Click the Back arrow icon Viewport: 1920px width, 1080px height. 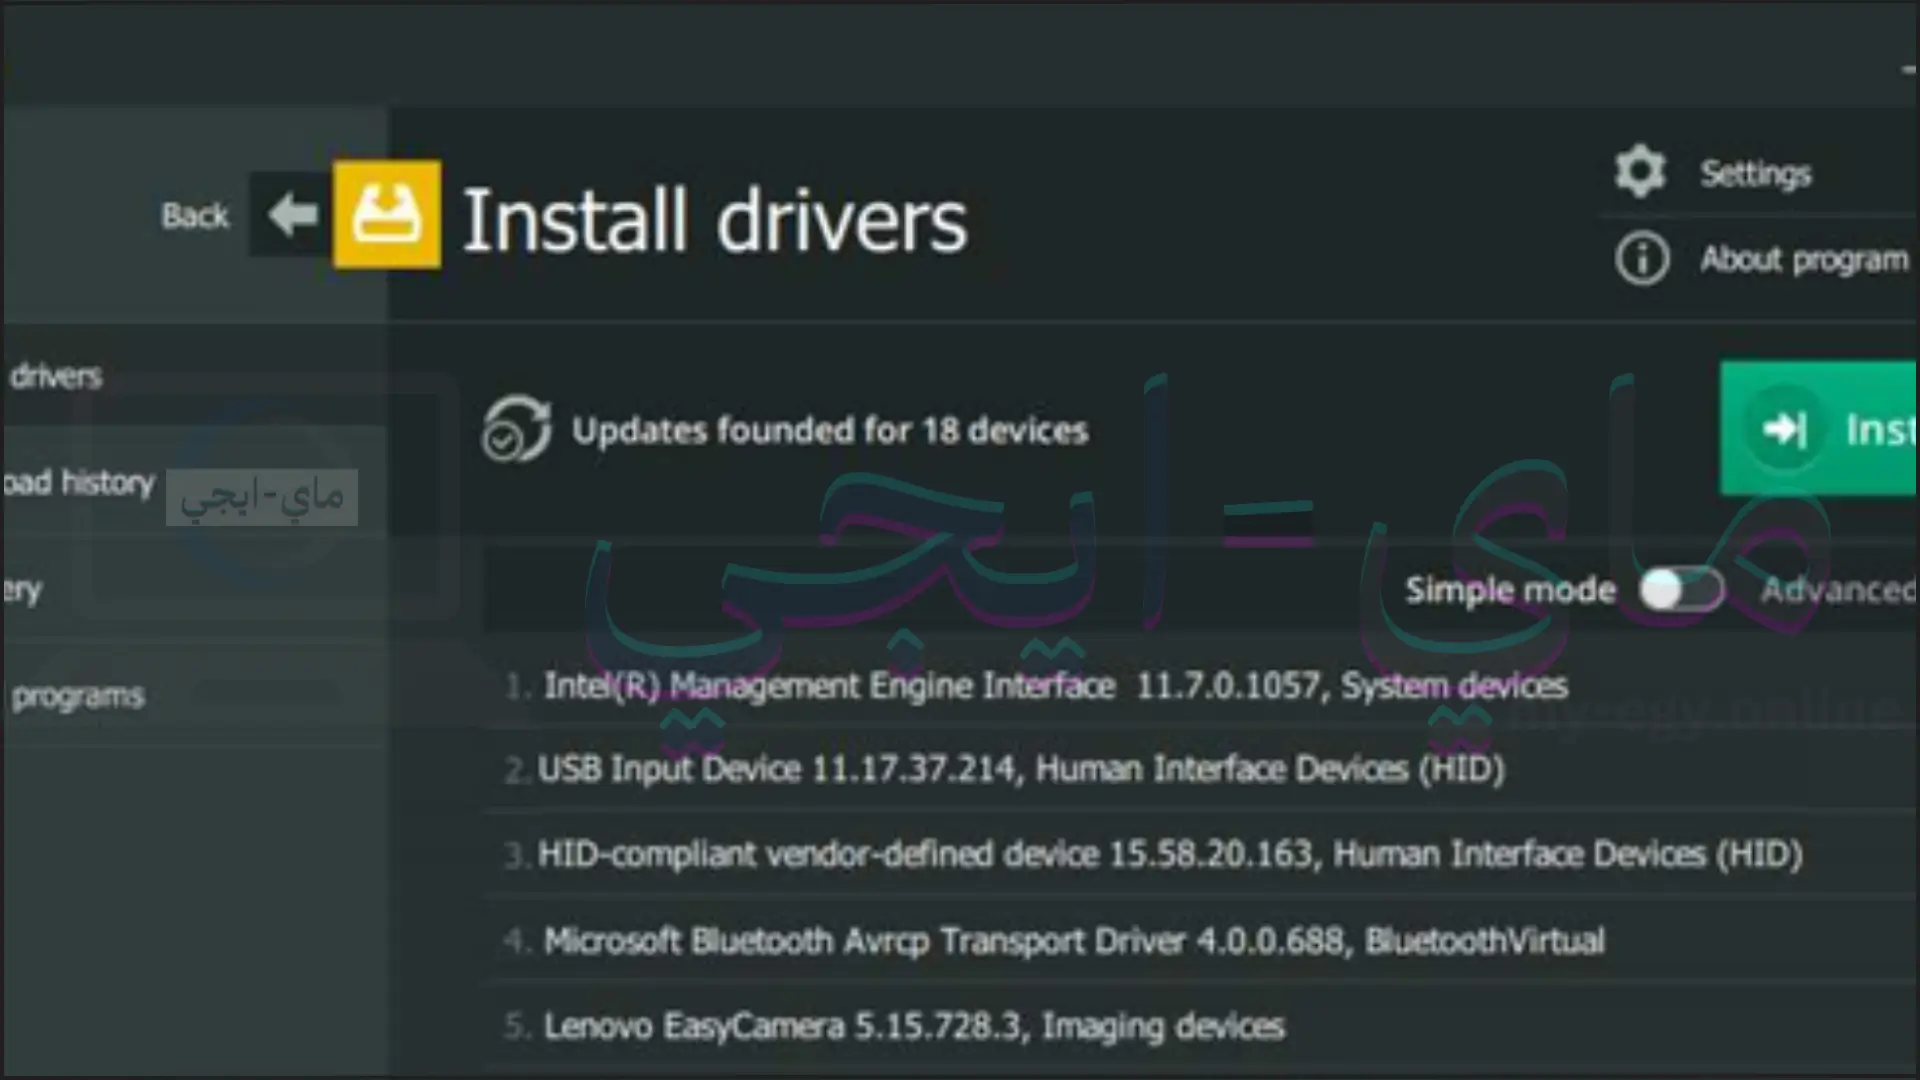click(x=292, y=215)
